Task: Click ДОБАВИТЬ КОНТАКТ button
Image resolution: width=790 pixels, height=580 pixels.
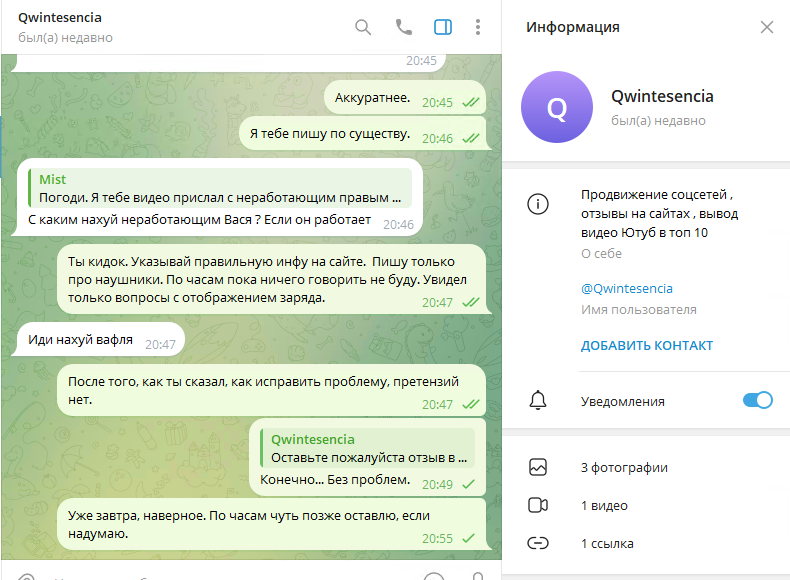Action: click(x=647, y=346)
